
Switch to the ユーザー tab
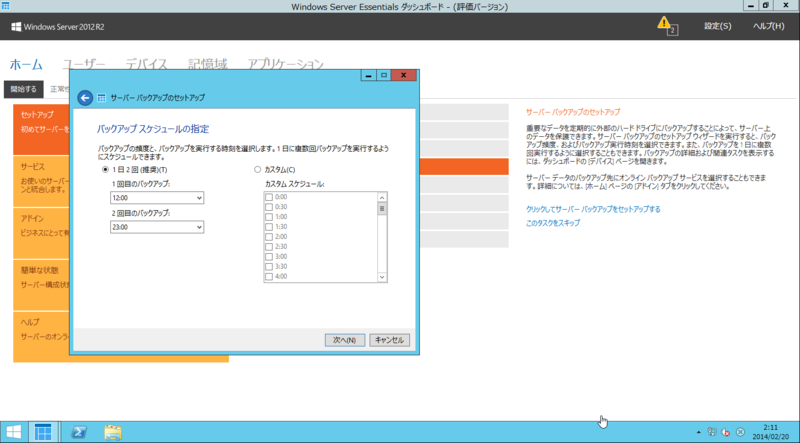[84, 64]
